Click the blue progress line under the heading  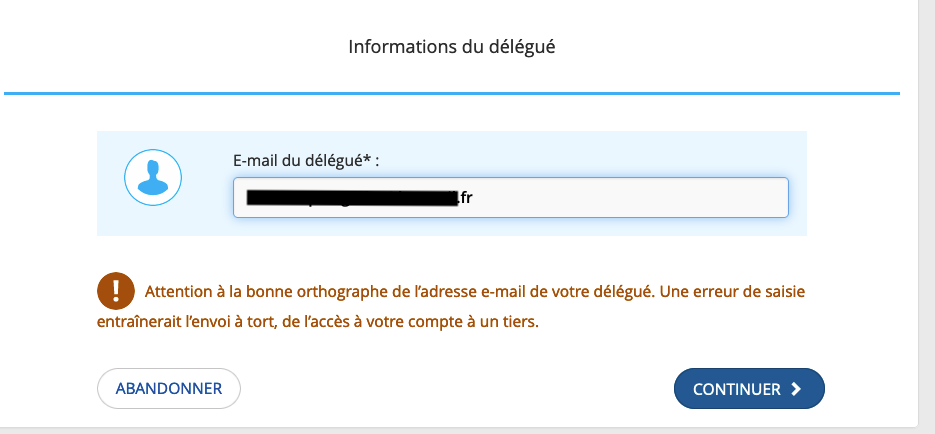coord(451,94)
